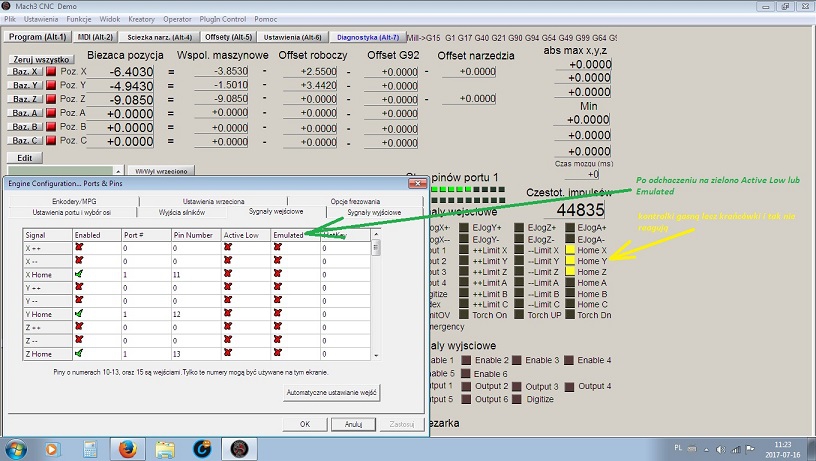Open the Pomoc menu
Image resolution: width=816 pixels, height=461 pixels.
(265, 19)
